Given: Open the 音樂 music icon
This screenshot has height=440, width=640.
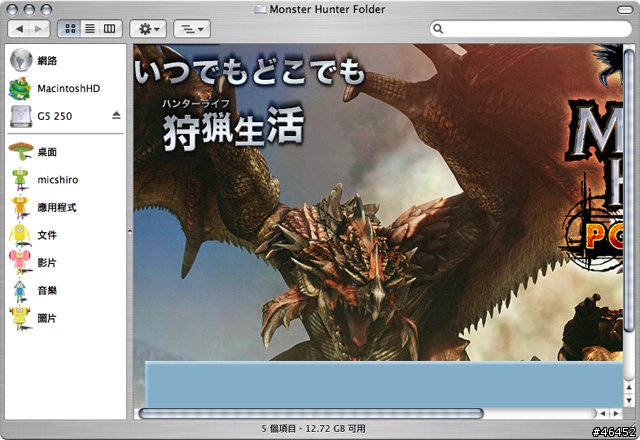Looking at the screenshot, I should (x=20, y=290).
